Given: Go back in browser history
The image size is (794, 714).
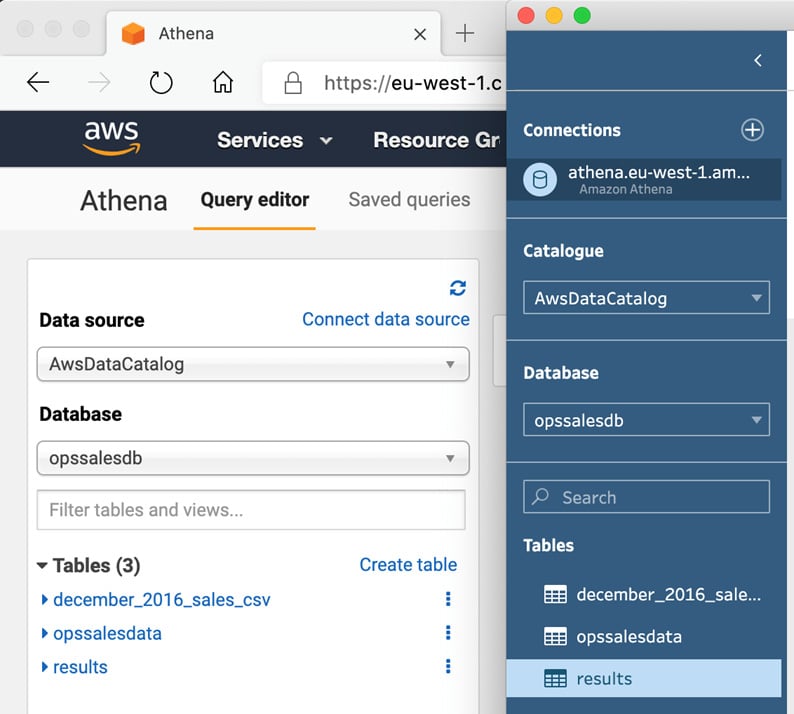Looking at the screenshot, I should (x=38, y=82).
